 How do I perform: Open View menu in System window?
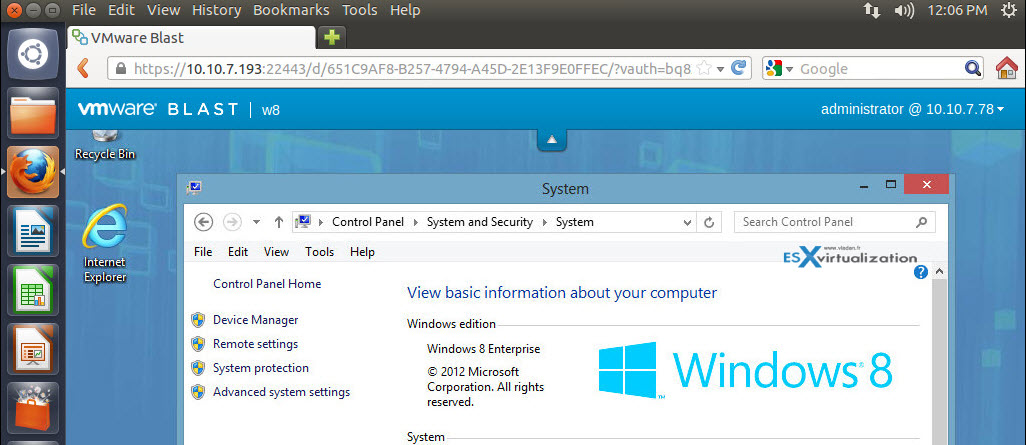pos(276,252)
